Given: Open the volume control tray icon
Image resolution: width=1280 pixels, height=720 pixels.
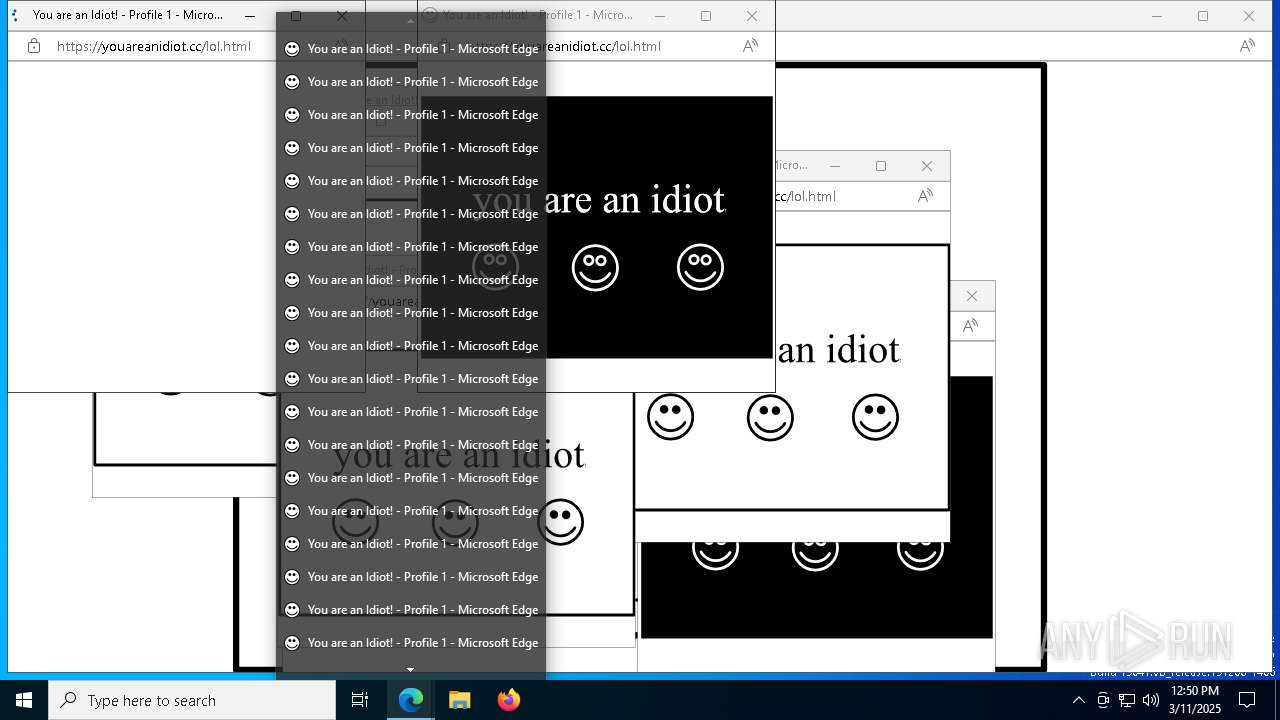Looking at the screenshot, I should 1151,700.
